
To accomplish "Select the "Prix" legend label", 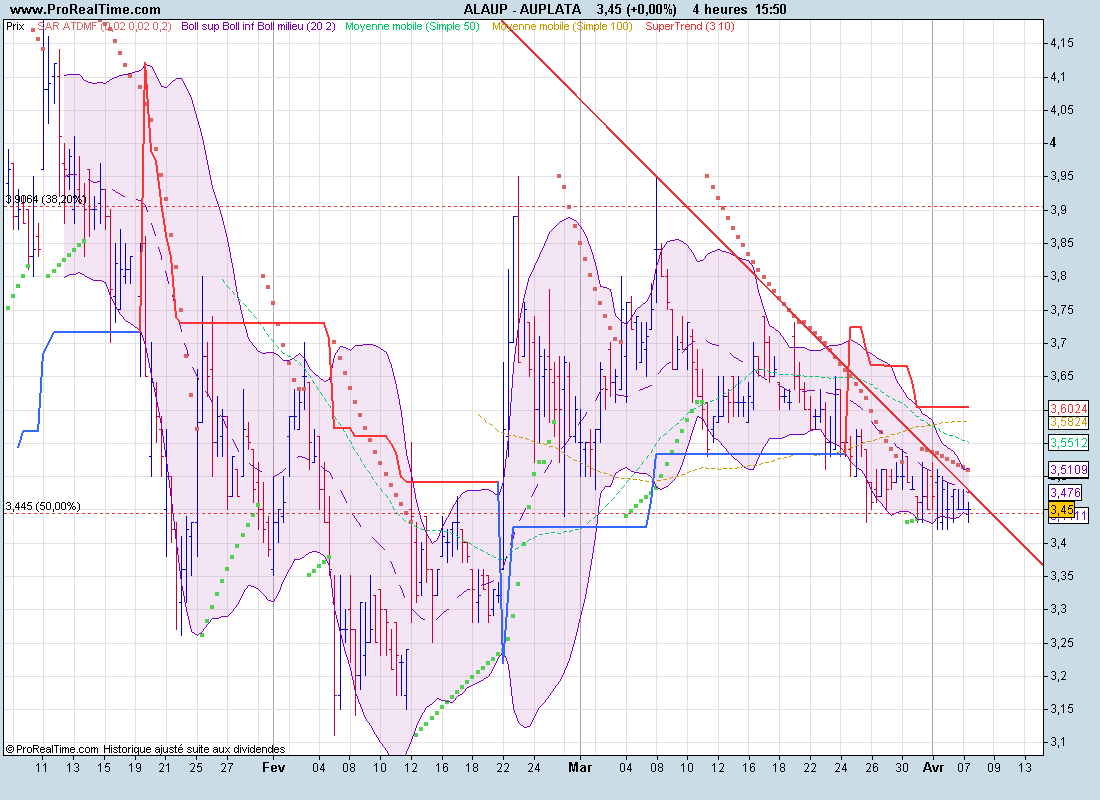I will [15, 26].
